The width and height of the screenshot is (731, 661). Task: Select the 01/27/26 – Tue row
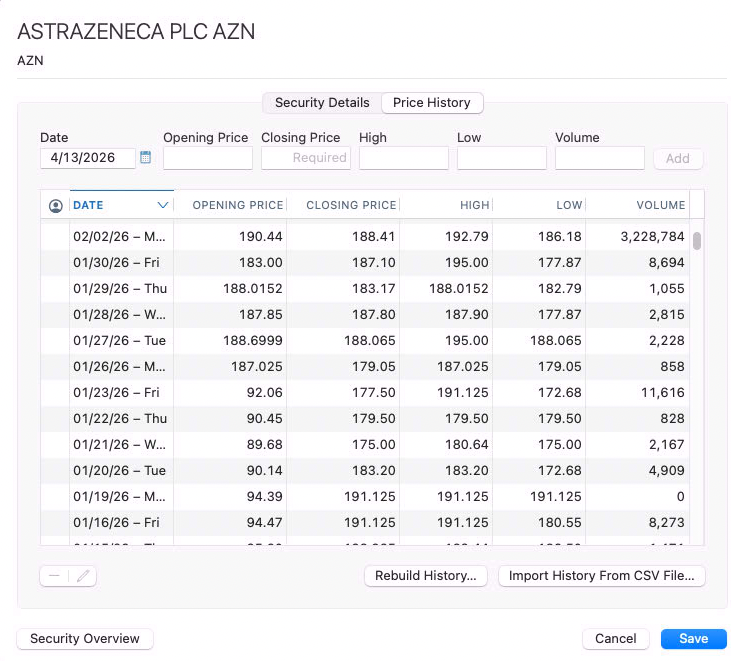click(x=365, y=341)
